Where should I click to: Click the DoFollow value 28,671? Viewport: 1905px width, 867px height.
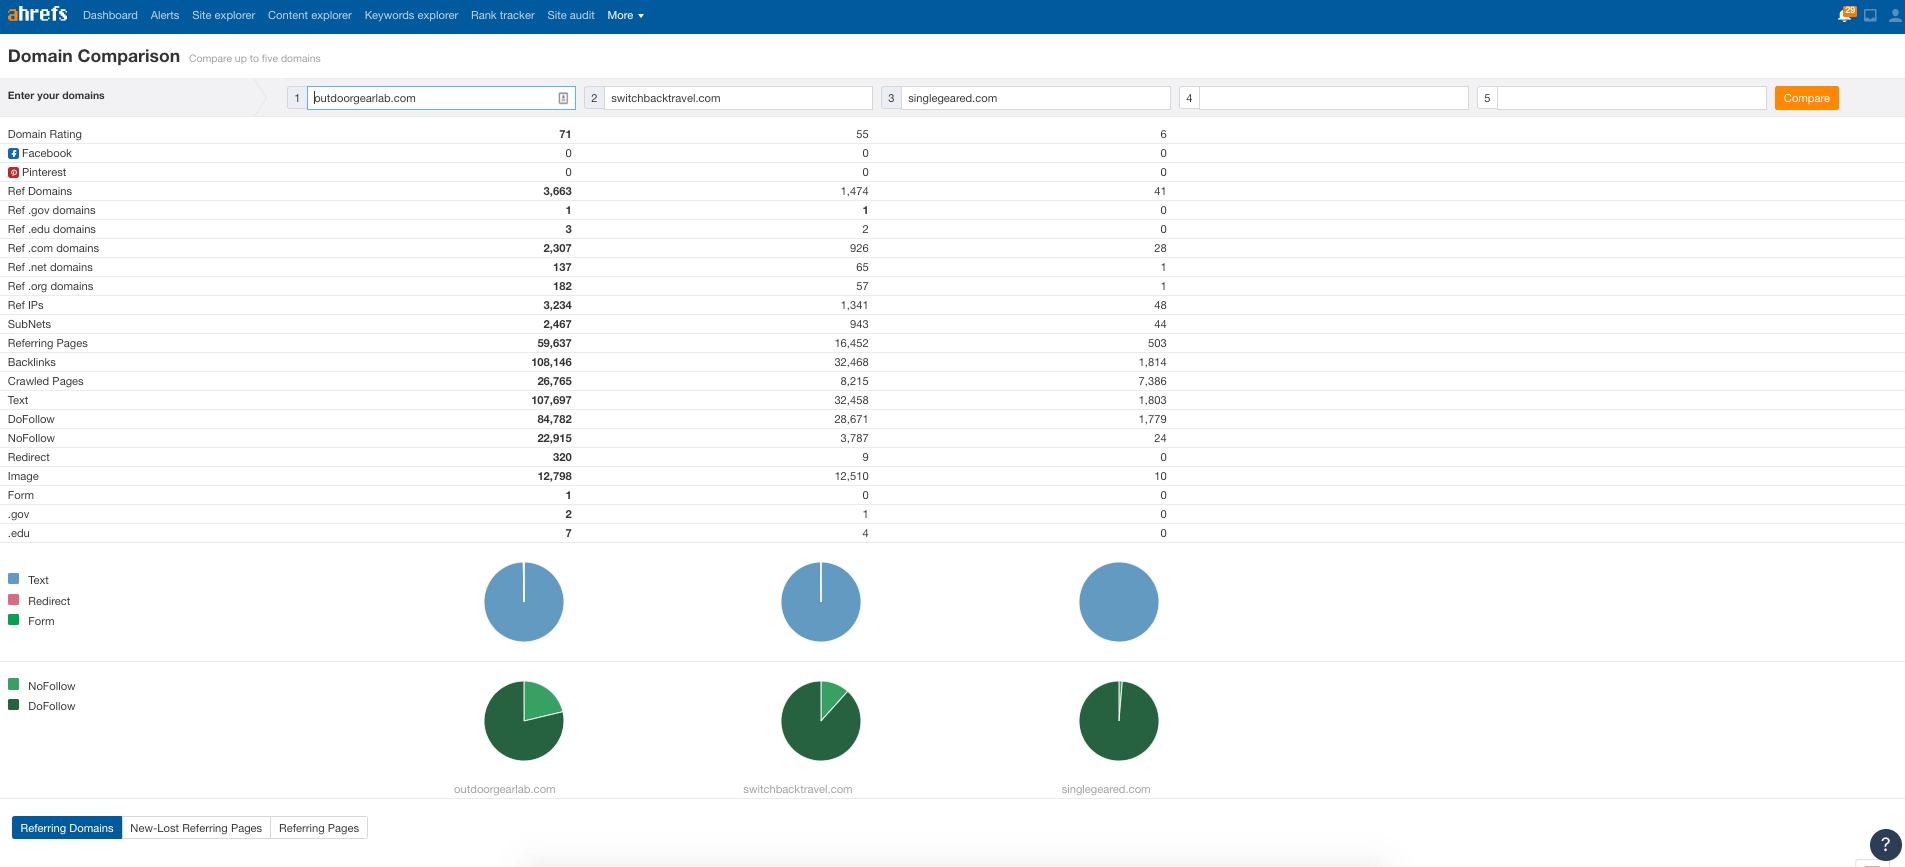coord(851,419)
